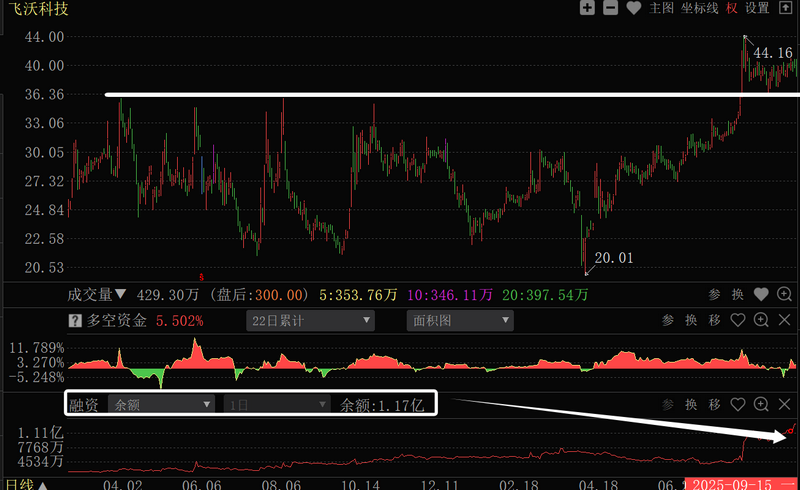Click the magnifier zoom icon in 多空资金 panel
Image resolution: width=800 pixels, height=490 pixels.
[762, 321]
